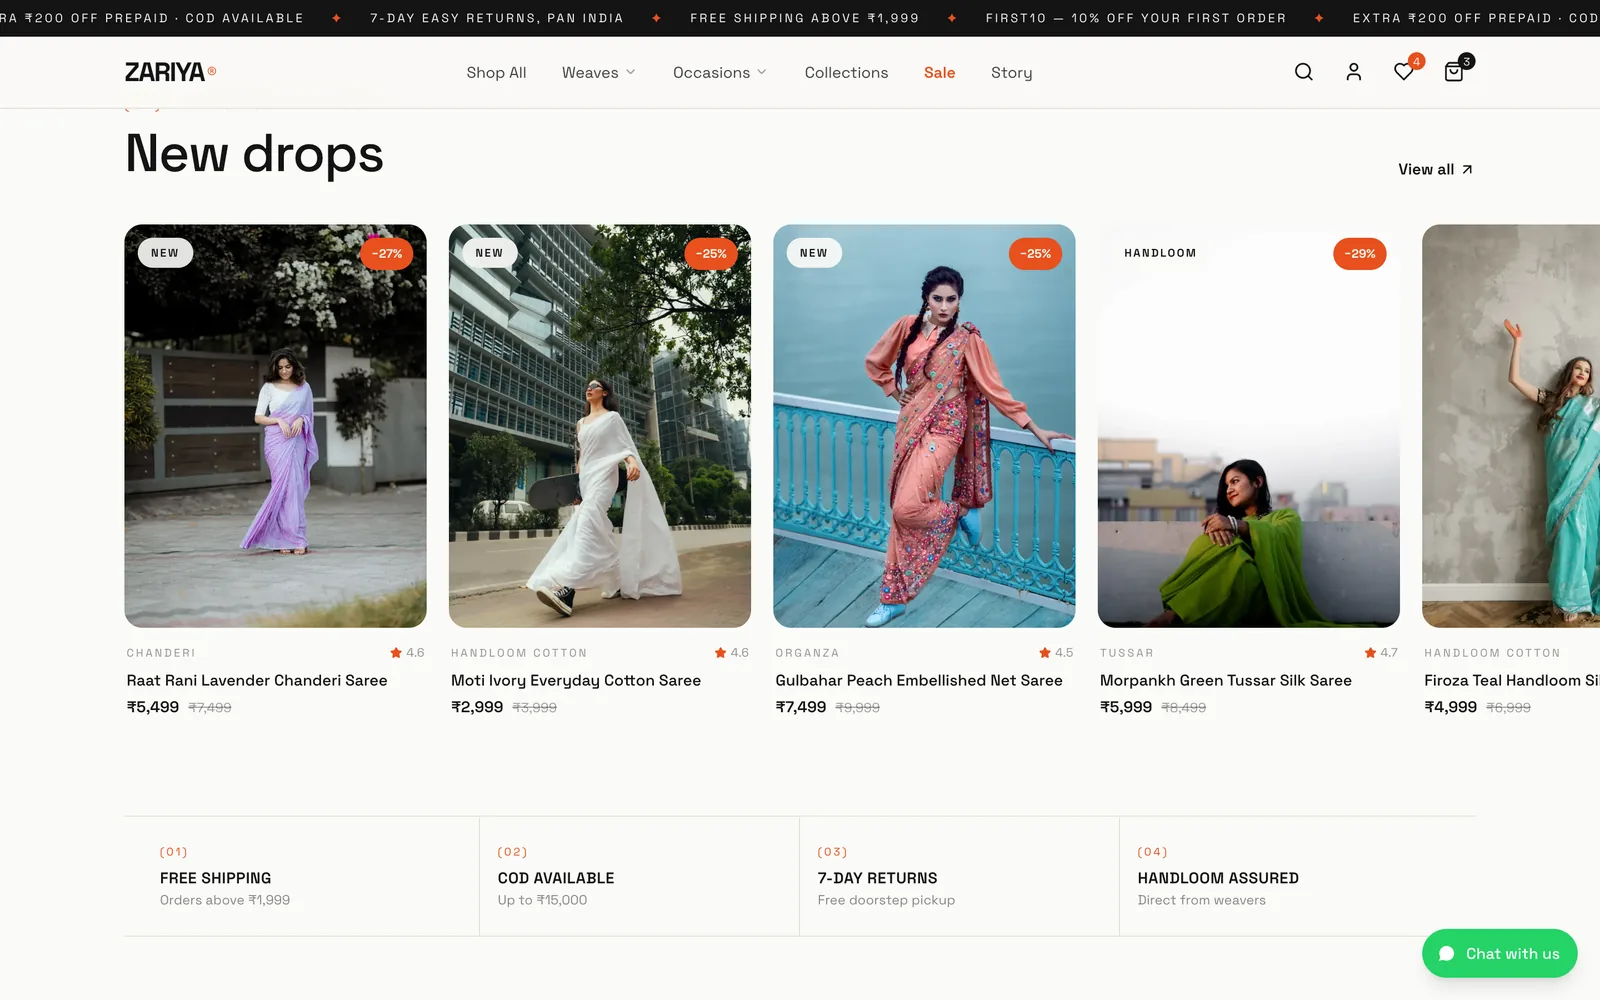This screenshot has width=1600, height=1000.
Task: Click the FREE SHIPPING feature heading
Action: click(215, 878)
